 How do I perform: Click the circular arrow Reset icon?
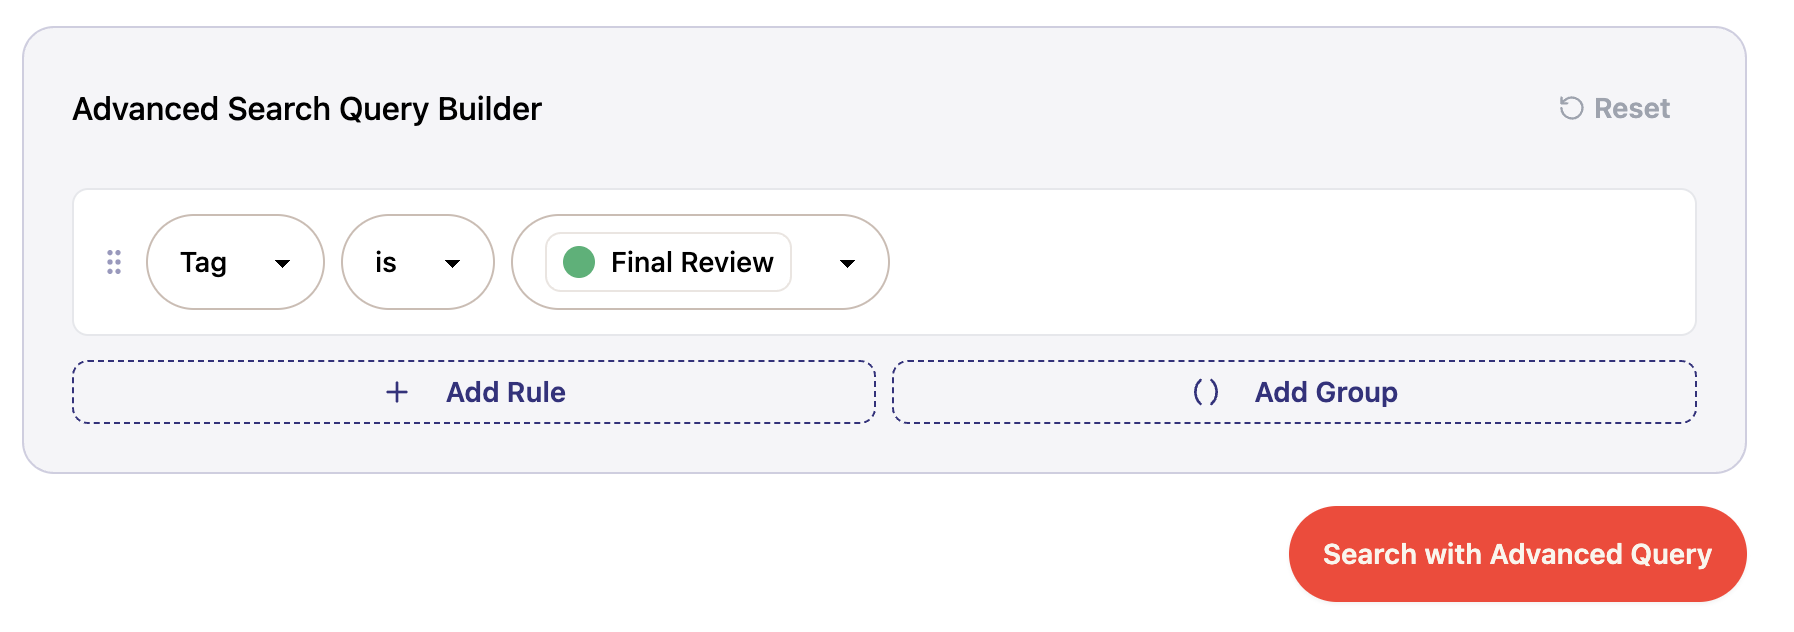(1571, 108)
